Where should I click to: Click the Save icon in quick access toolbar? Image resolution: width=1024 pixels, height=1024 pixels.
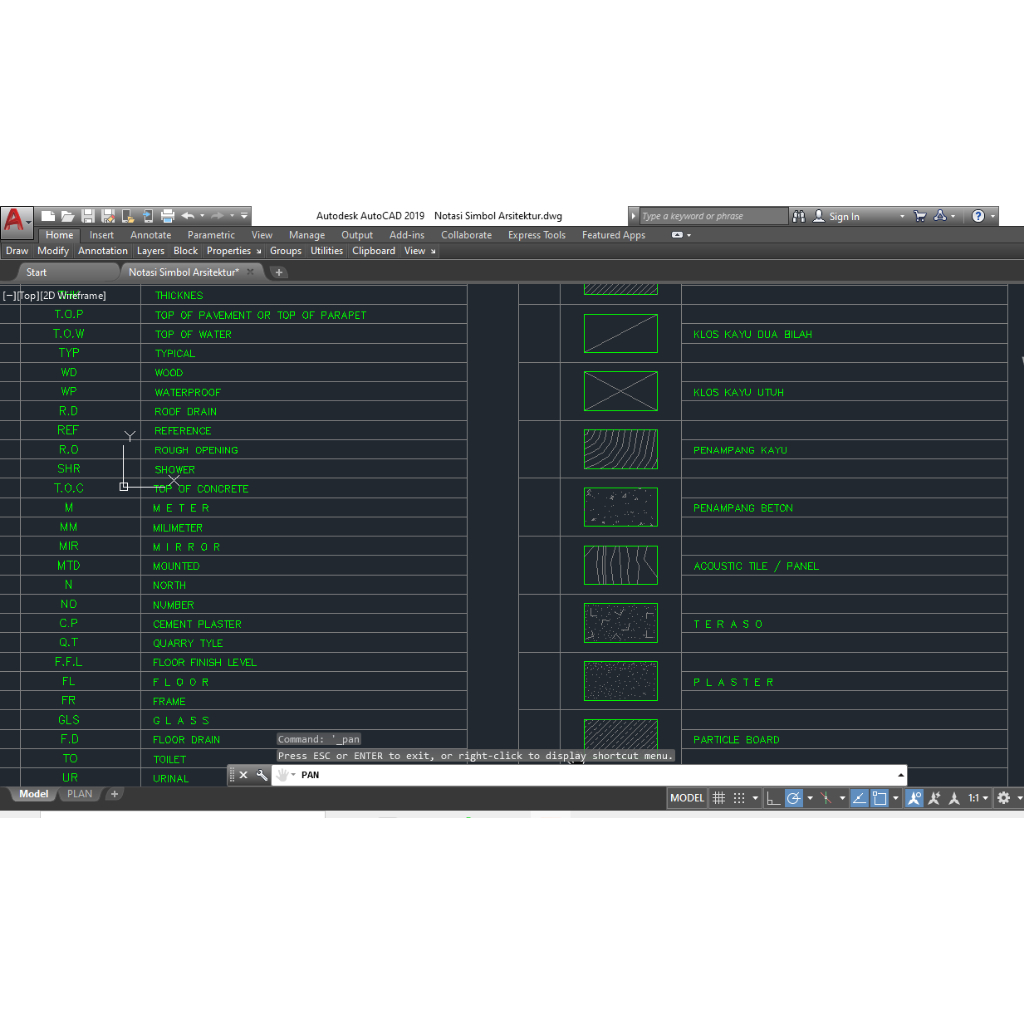(88, 216)
